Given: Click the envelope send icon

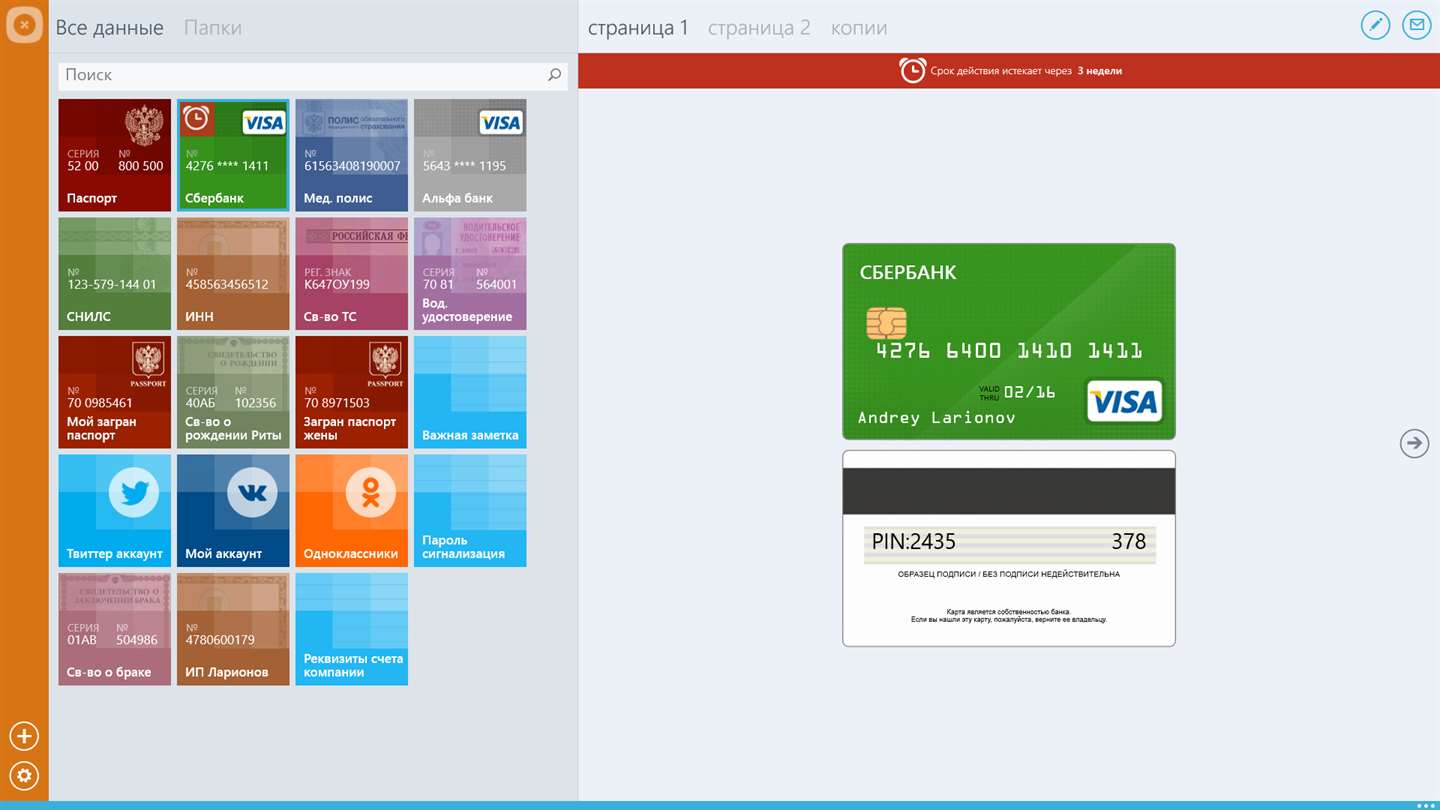Looking at the screenshot, I should pos(1416,25).
